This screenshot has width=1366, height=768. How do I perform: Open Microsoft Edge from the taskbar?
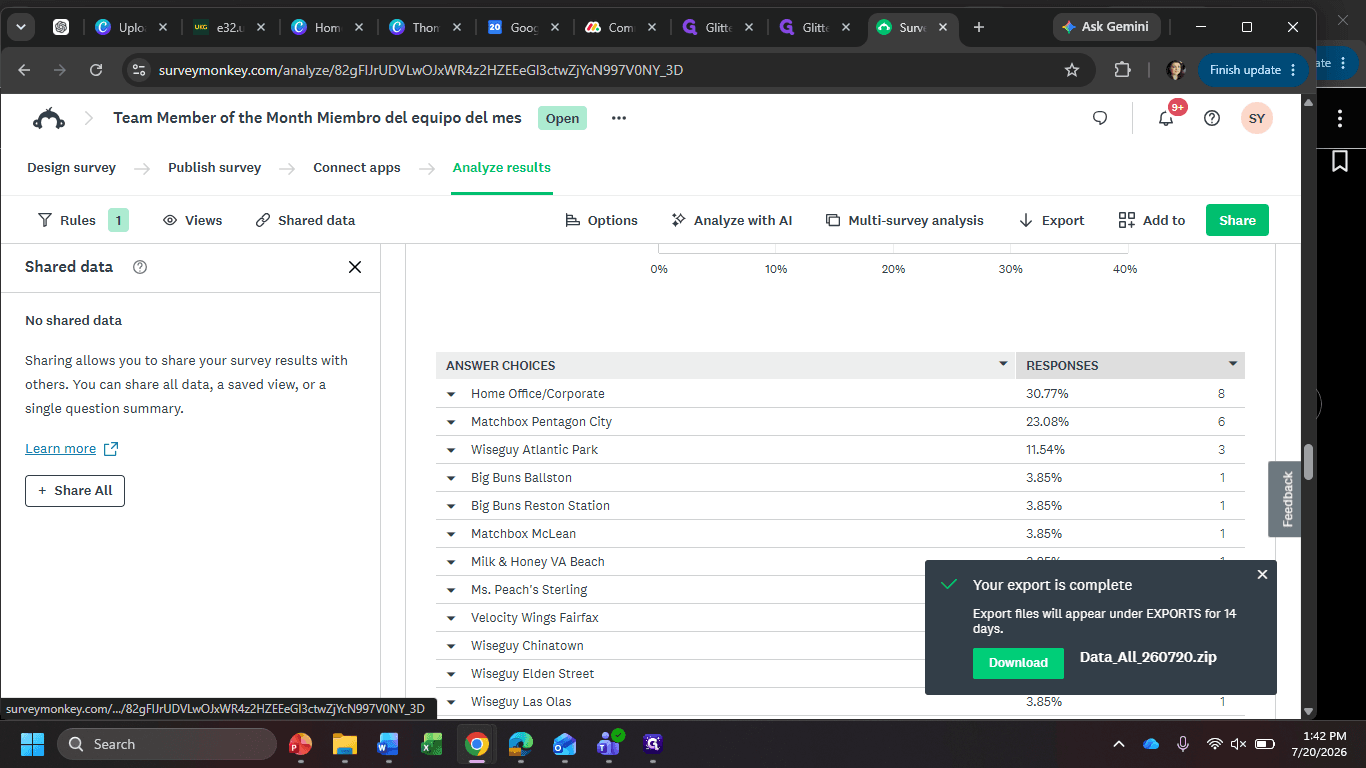[x=521, y=744]
